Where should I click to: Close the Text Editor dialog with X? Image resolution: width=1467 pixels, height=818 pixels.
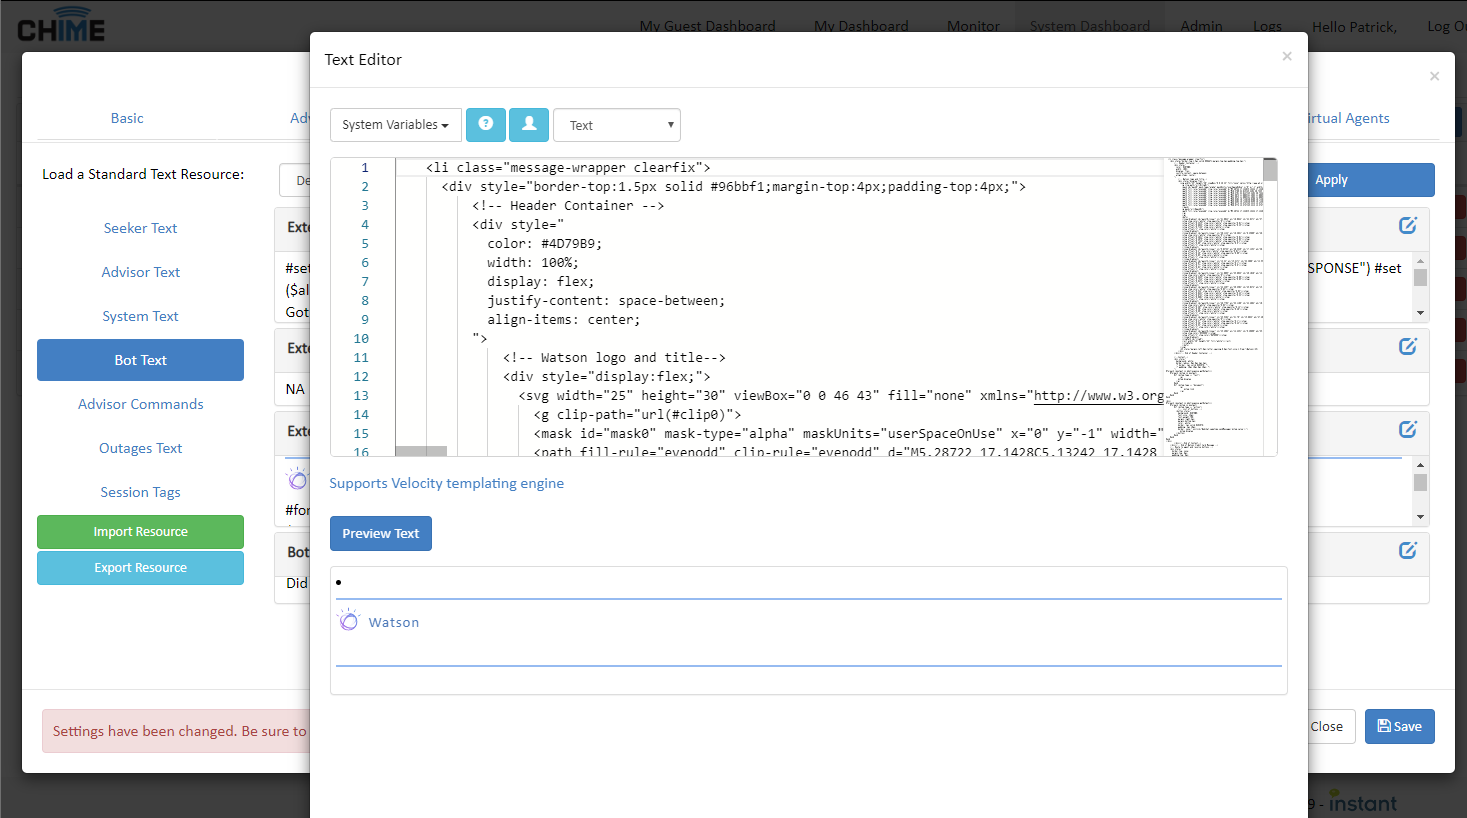pos(1286,56)
